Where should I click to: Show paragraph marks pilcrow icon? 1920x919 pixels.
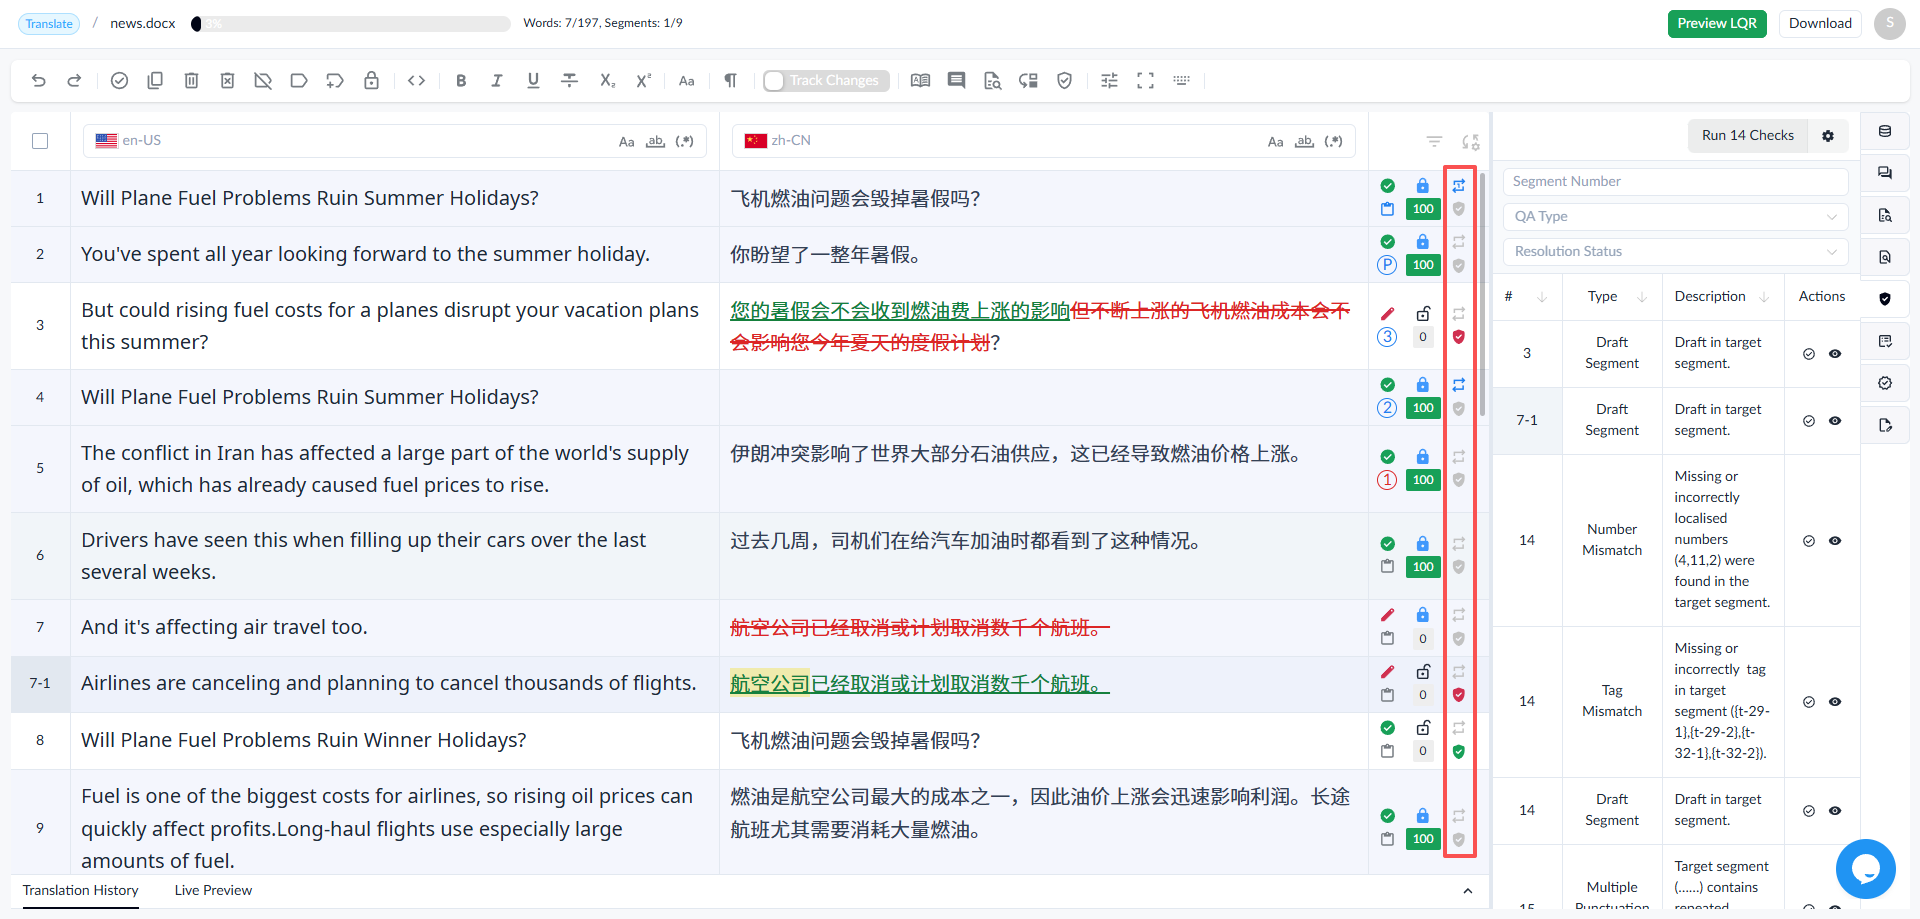[731, 81]
